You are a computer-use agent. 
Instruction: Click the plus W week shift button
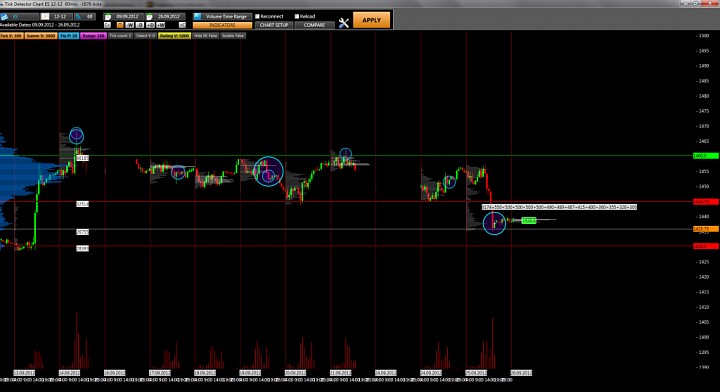160,25
